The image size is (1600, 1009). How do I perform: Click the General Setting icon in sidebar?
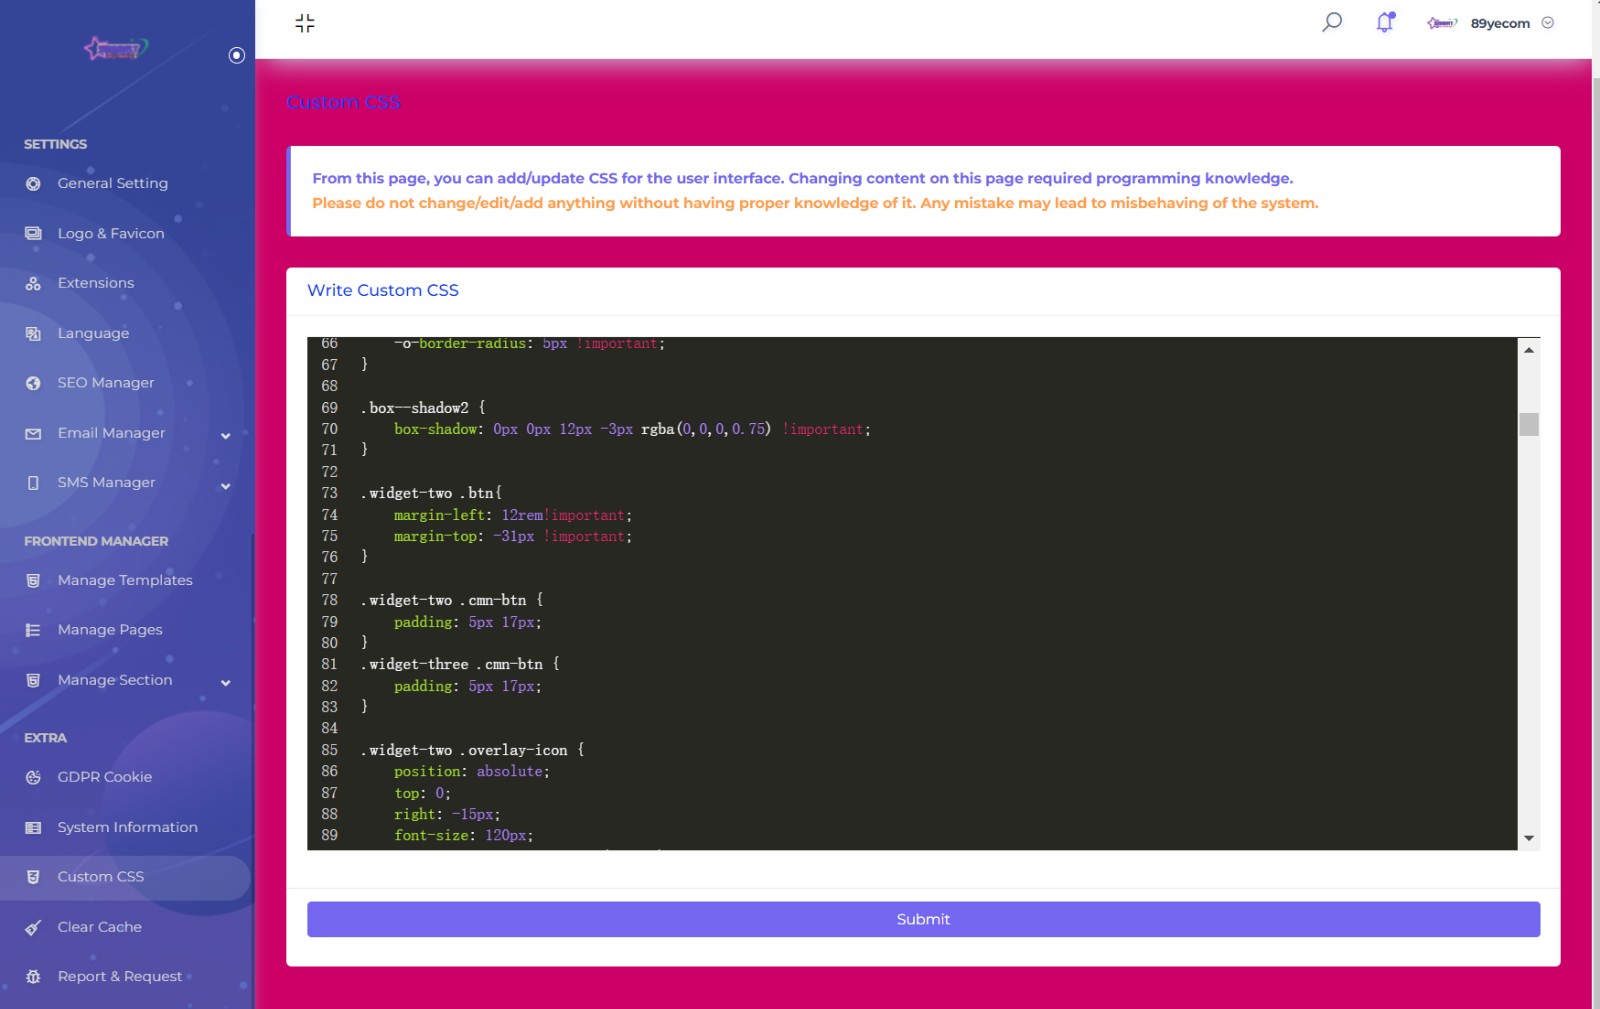point(33,184)
